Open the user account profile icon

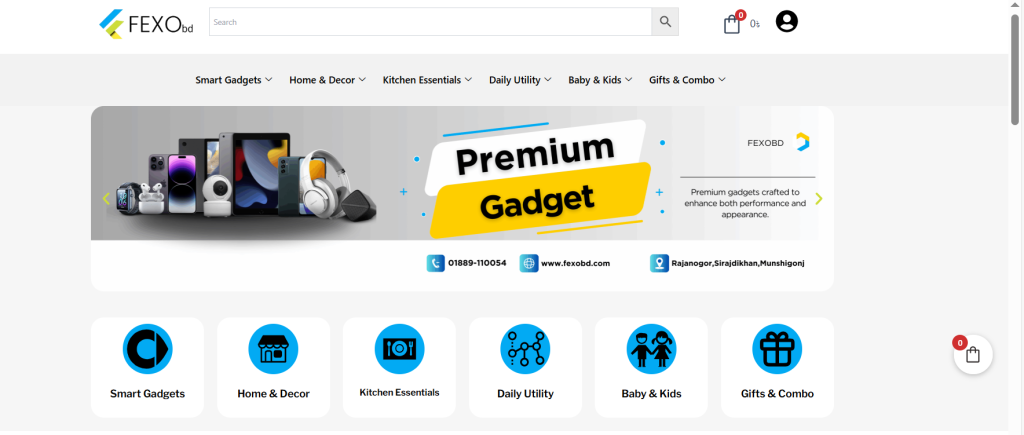[787, 22]
